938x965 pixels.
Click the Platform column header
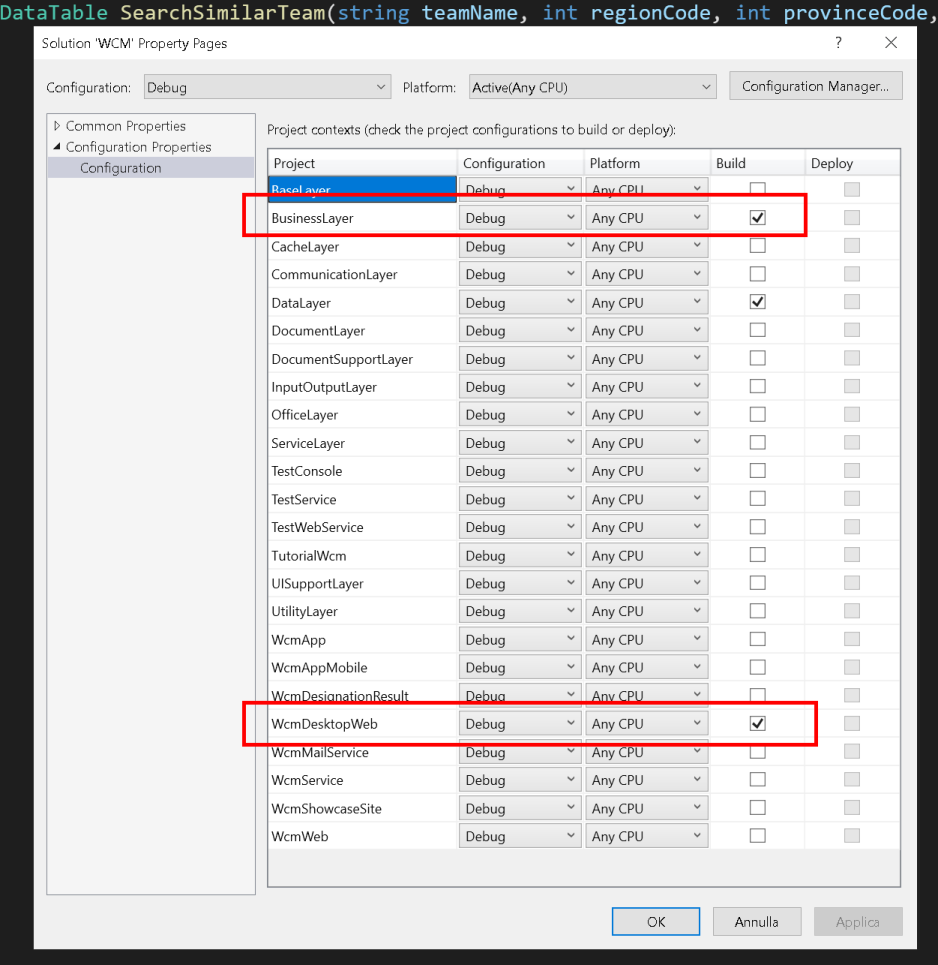tap(647, 163)
